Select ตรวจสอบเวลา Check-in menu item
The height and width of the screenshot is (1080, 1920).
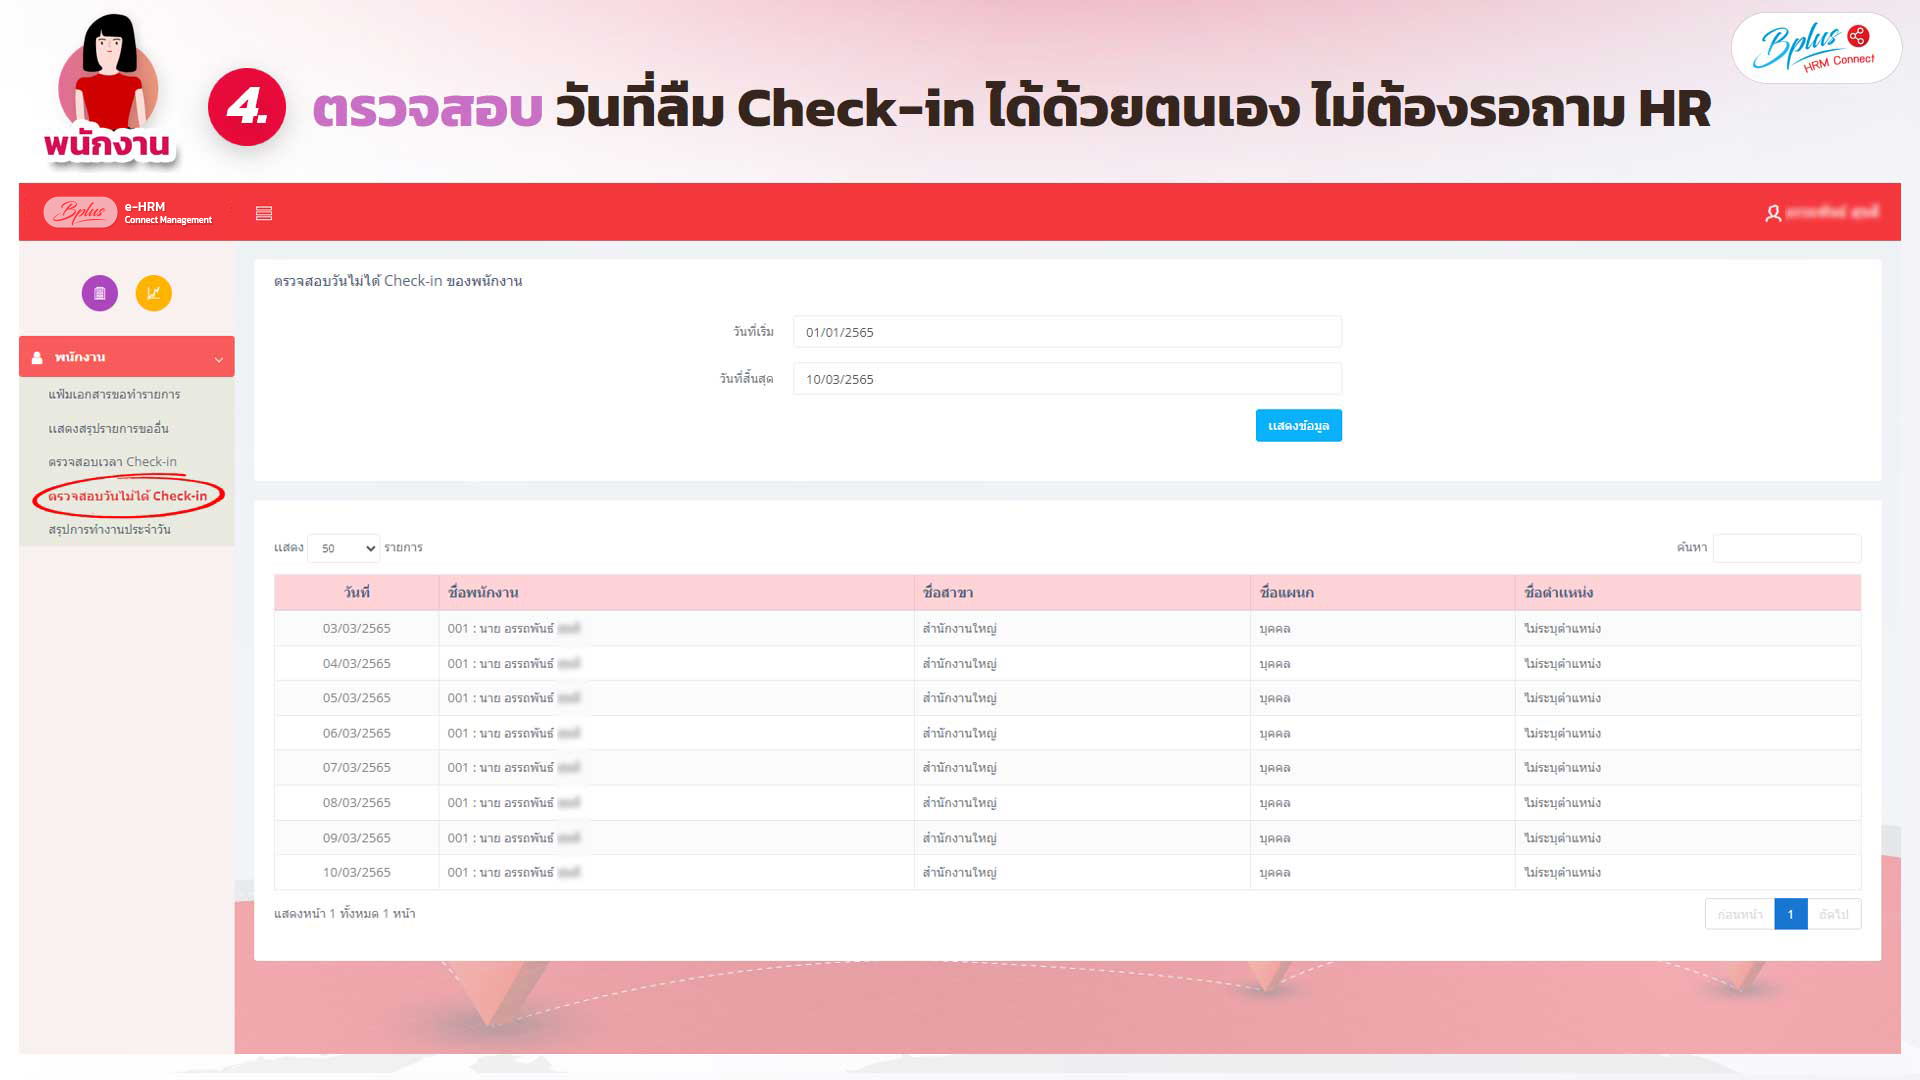coord(112,462)
